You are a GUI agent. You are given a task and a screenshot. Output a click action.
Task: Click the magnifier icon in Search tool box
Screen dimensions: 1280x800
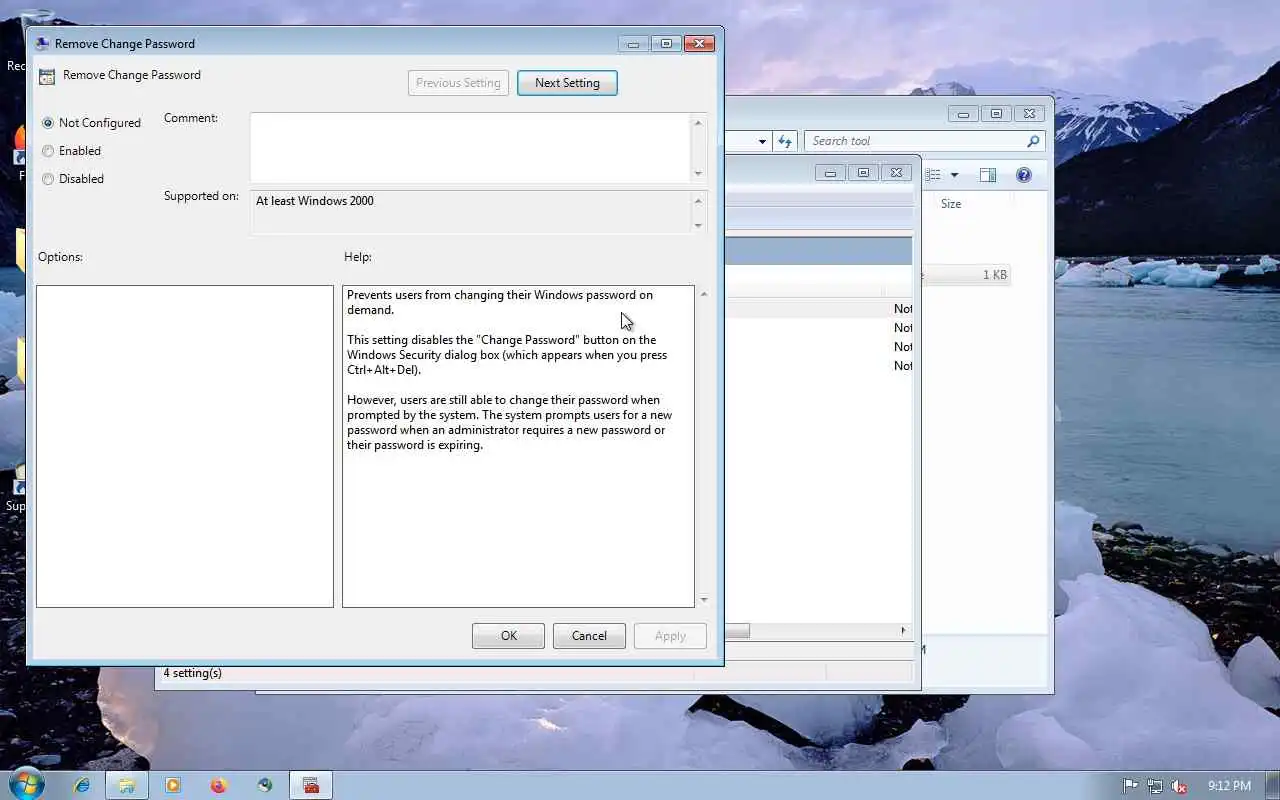click(x=1033, y=141)
